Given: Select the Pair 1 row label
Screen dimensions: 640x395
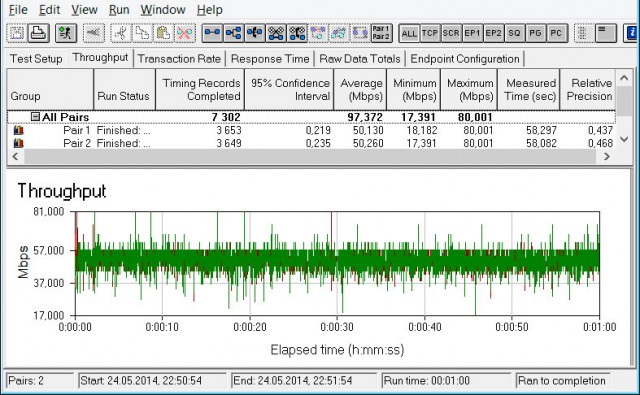Looking at the screenshot, I should coord(77,131).
